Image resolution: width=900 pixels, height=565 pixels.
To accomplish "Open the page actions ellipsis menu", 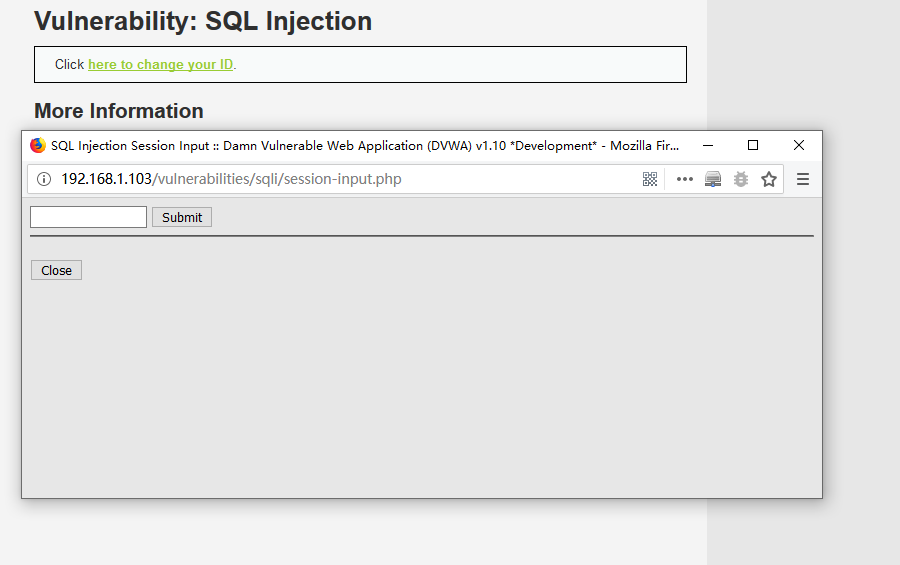I will 685,180.
